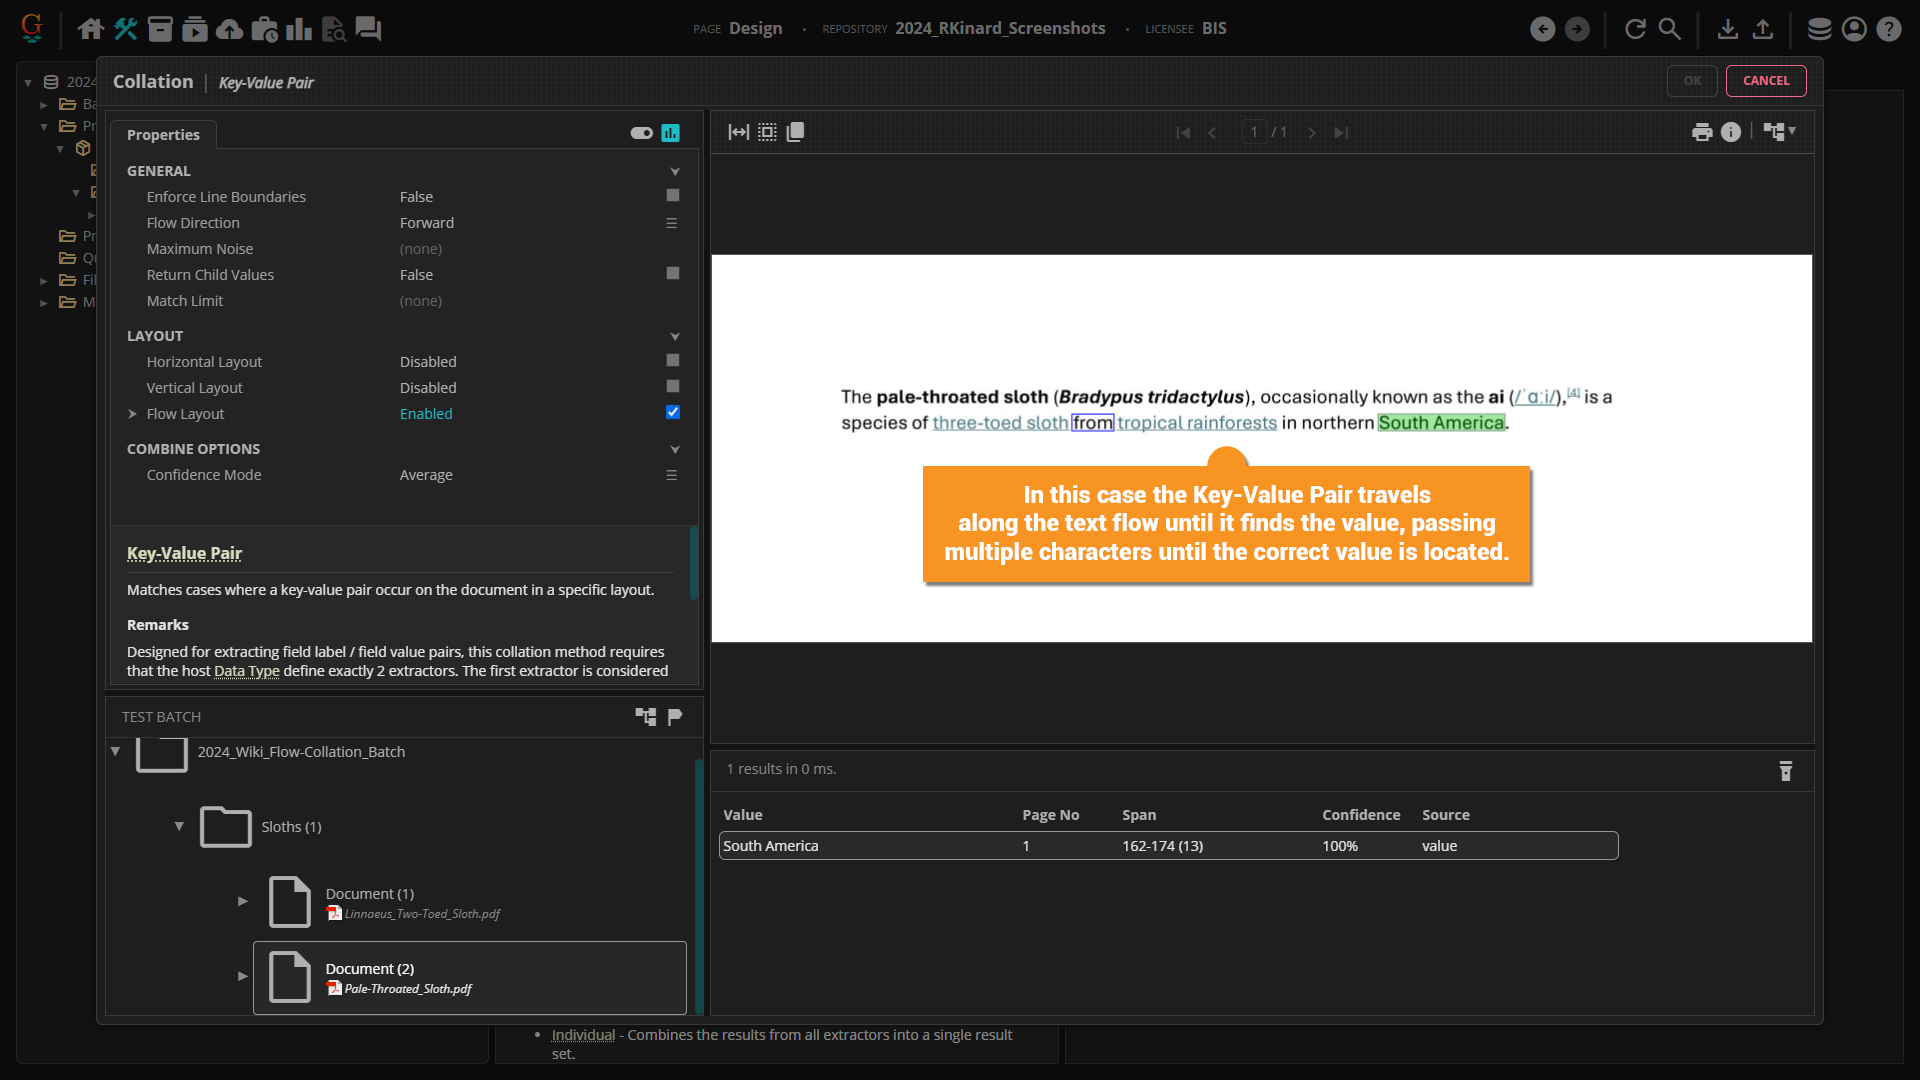Image resolution: width=1920 pixels, height=1080 pixels.
Task: Click the fit-width icon in viewer toolbar
Action: (738, 132)
